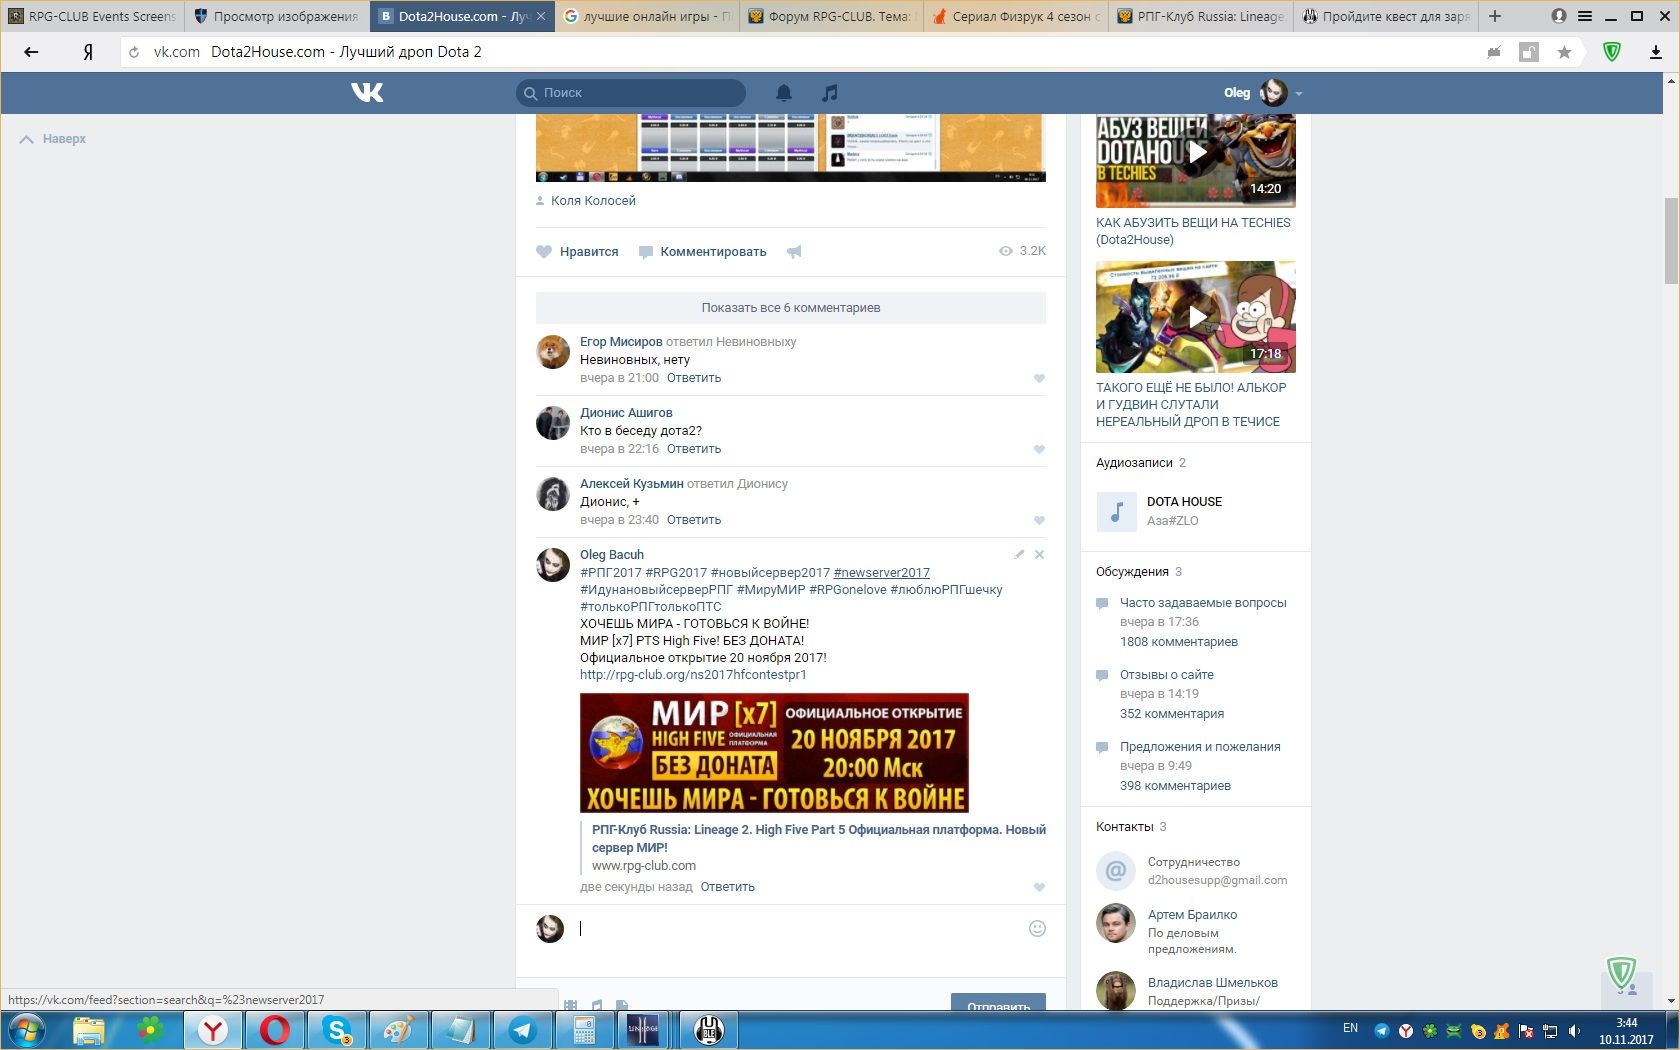
Task: Click the Сотрудничество email @ icon
Action: click(1116, 871)
